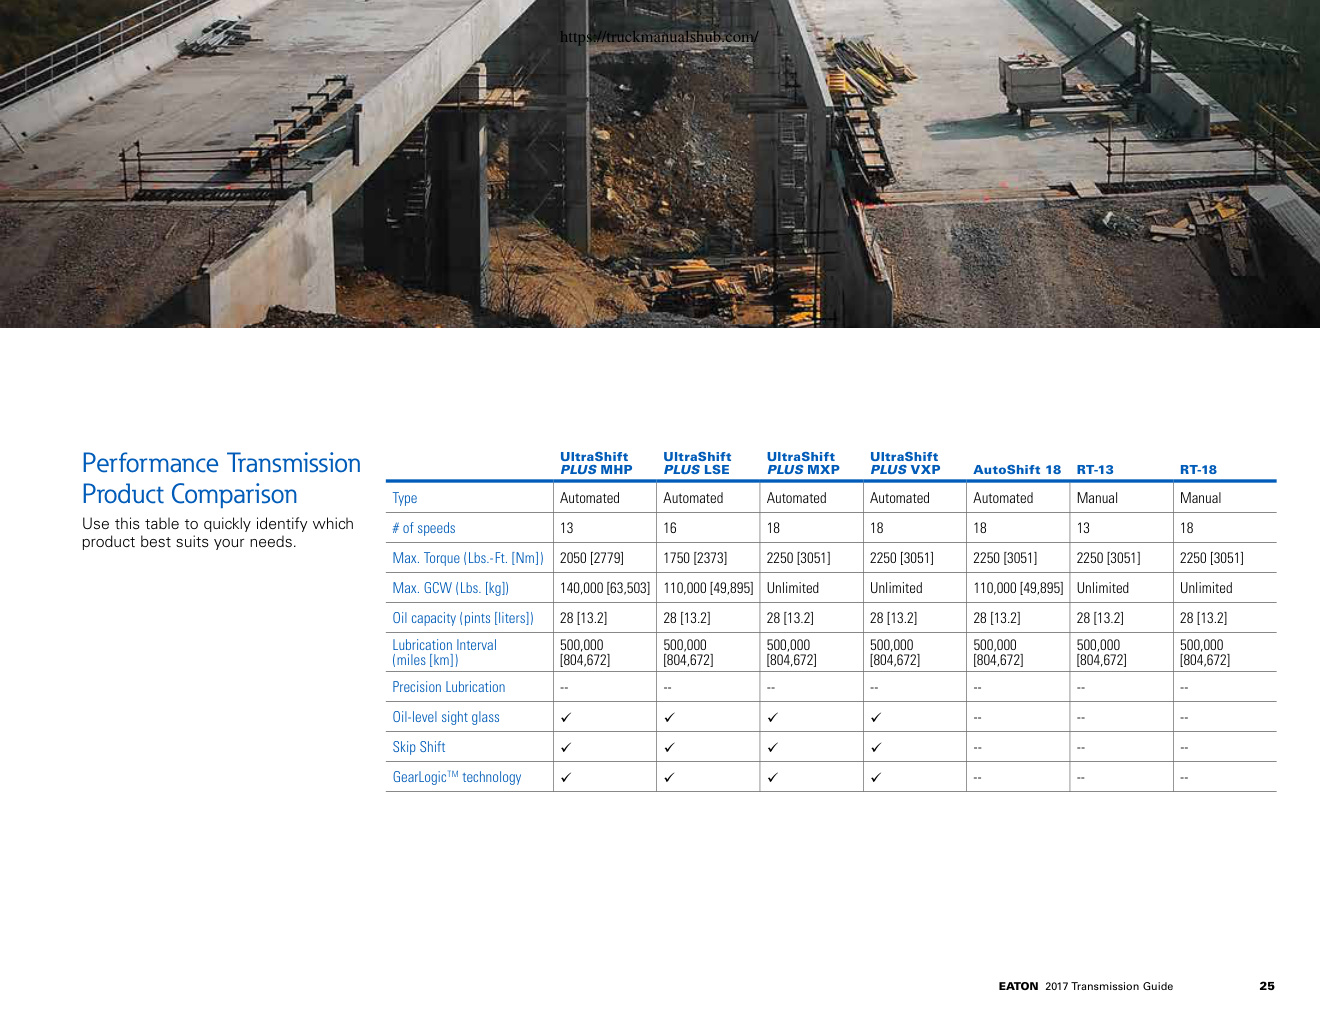Click the GearLogic checkmark under VXP
This screenshot has width=1320, height=1020.
(x=876, y=777)
